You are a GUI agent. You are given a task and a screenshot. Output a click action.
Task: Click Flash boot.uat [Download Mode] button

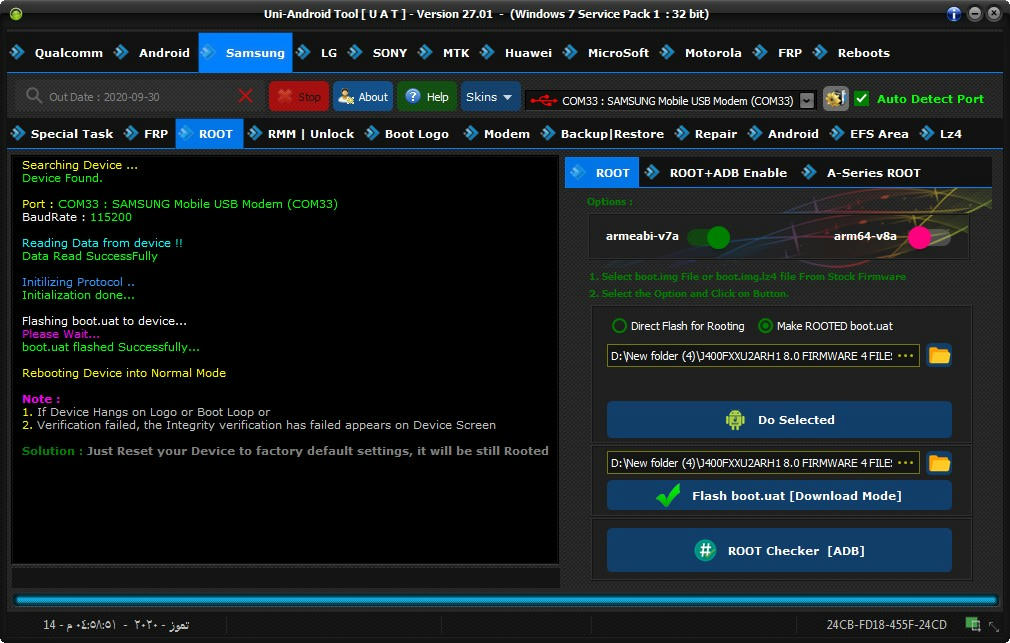[x=779, y=495]
